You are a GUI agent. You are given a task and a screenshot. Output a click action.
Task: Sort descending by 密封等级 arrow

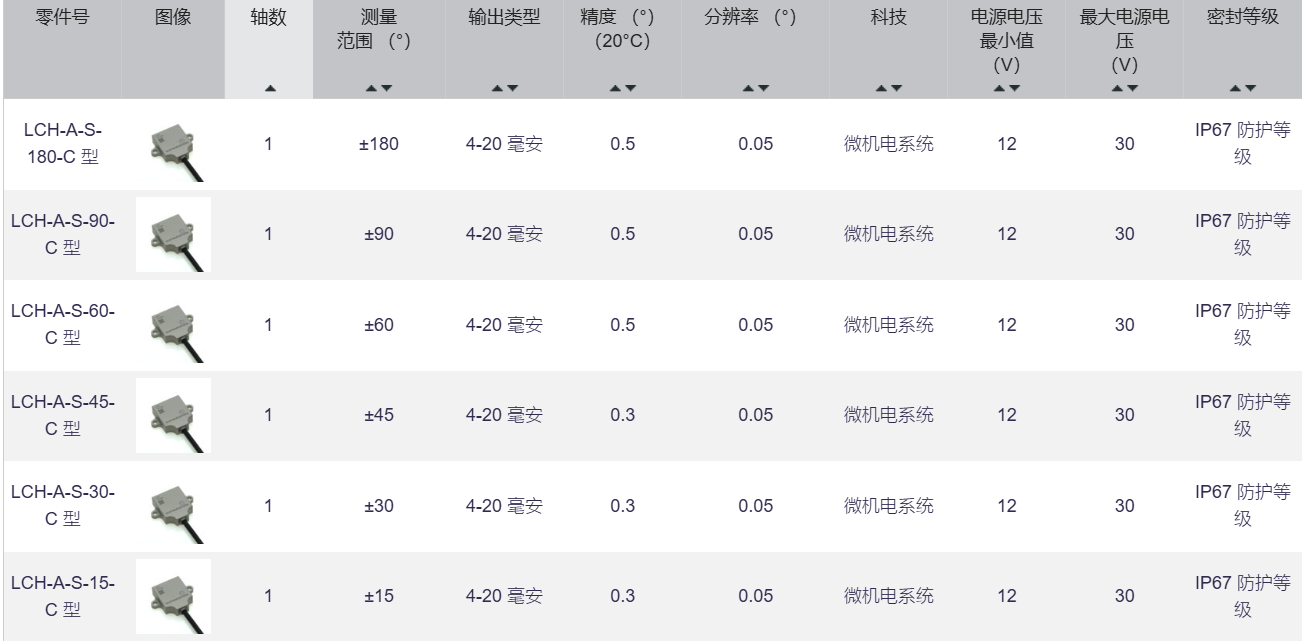tap(1250, 89)
